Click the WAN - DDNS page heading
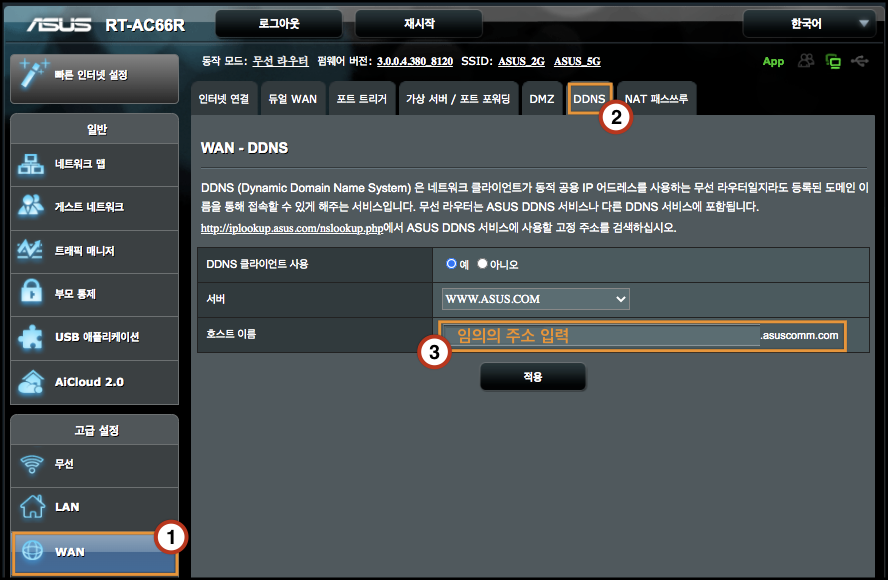Viewport: 888px width, 580px height. [x=244, y=148]
